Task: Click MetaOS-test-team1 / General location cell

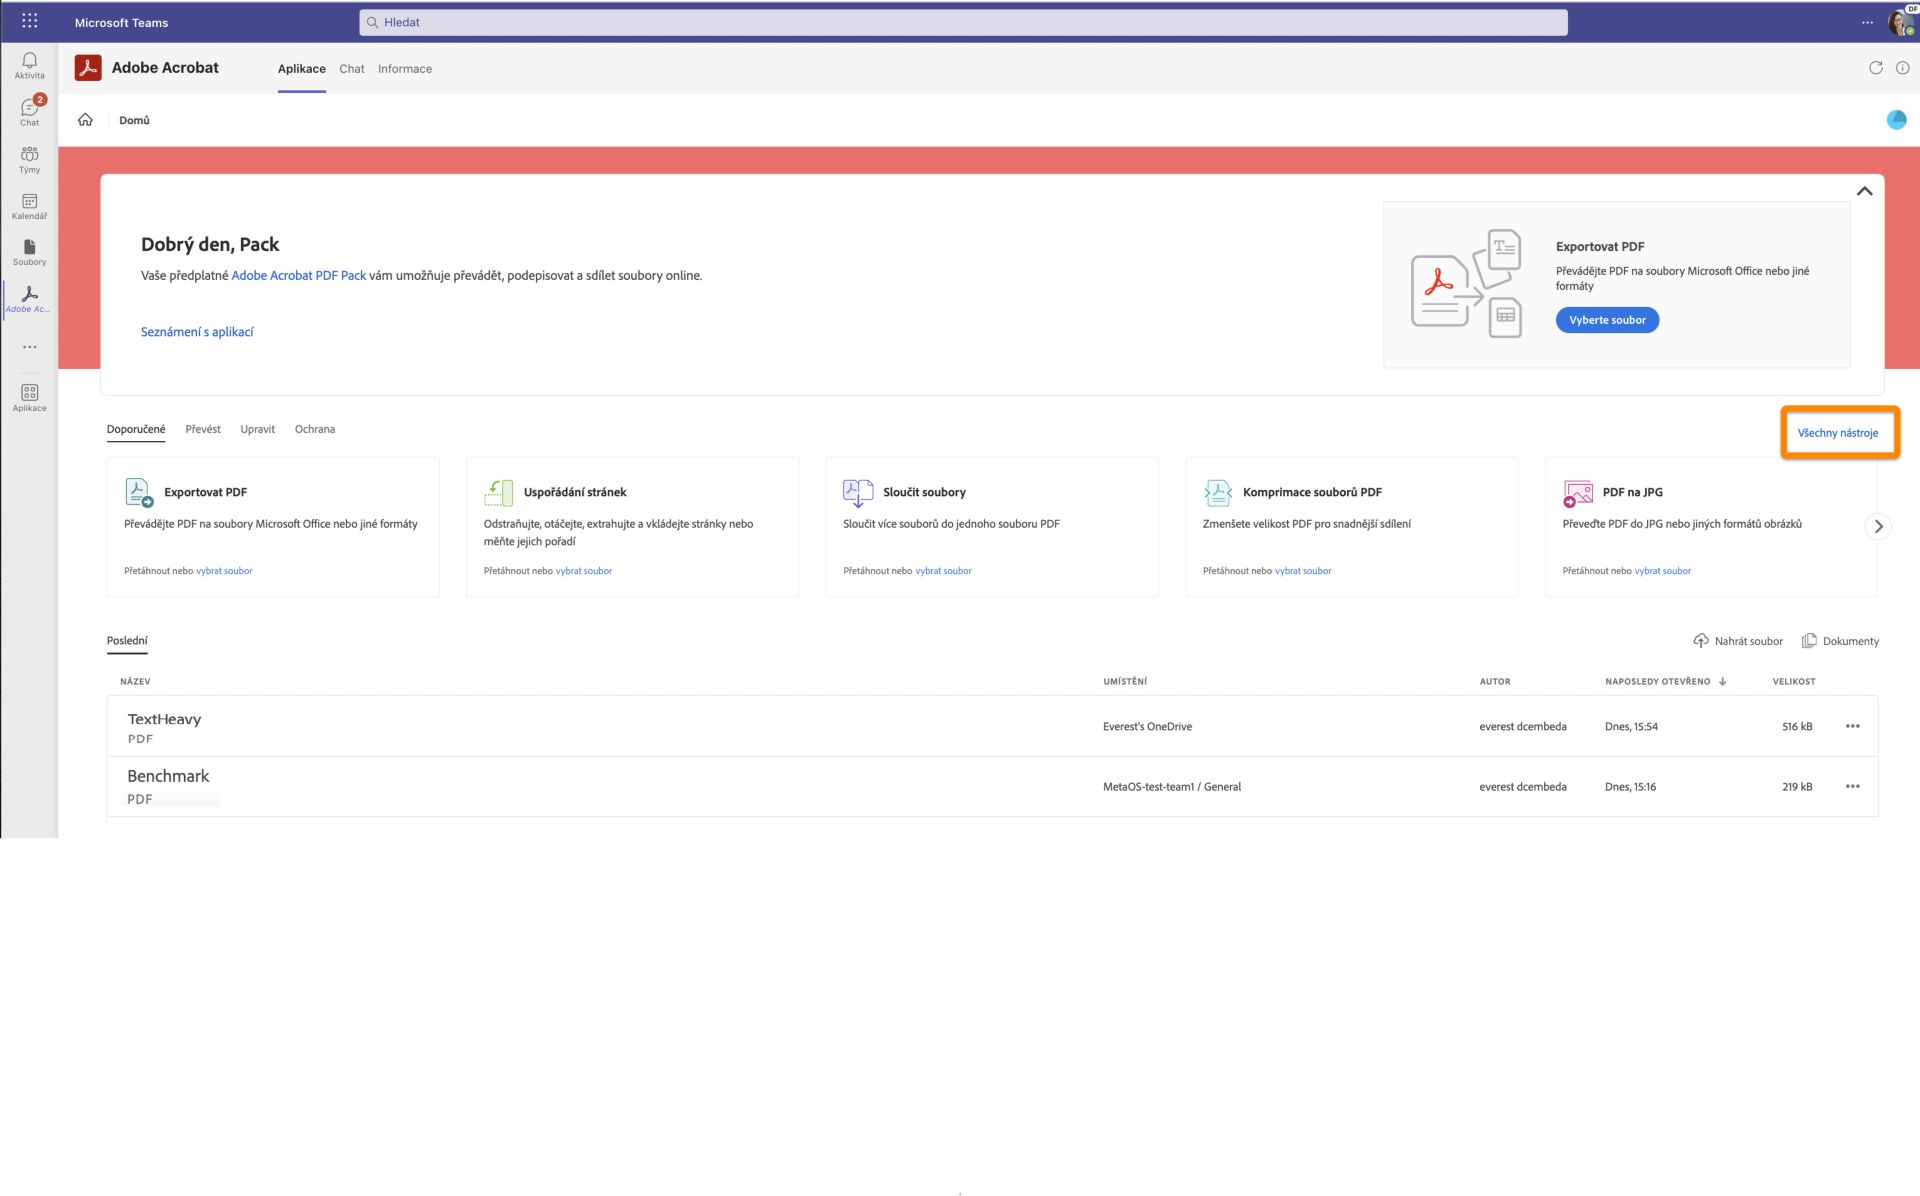Action: pyautogui.click(x=1171, y=787)
